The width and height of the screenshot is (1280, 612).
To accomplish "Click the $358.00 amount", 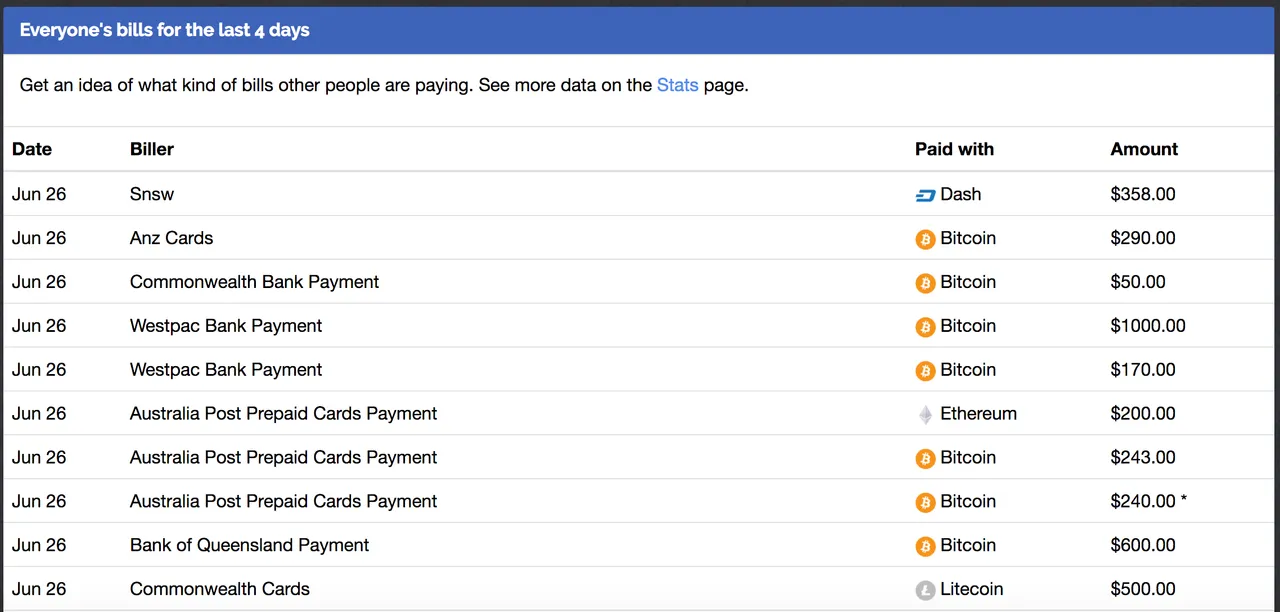I will (1143, 194).
